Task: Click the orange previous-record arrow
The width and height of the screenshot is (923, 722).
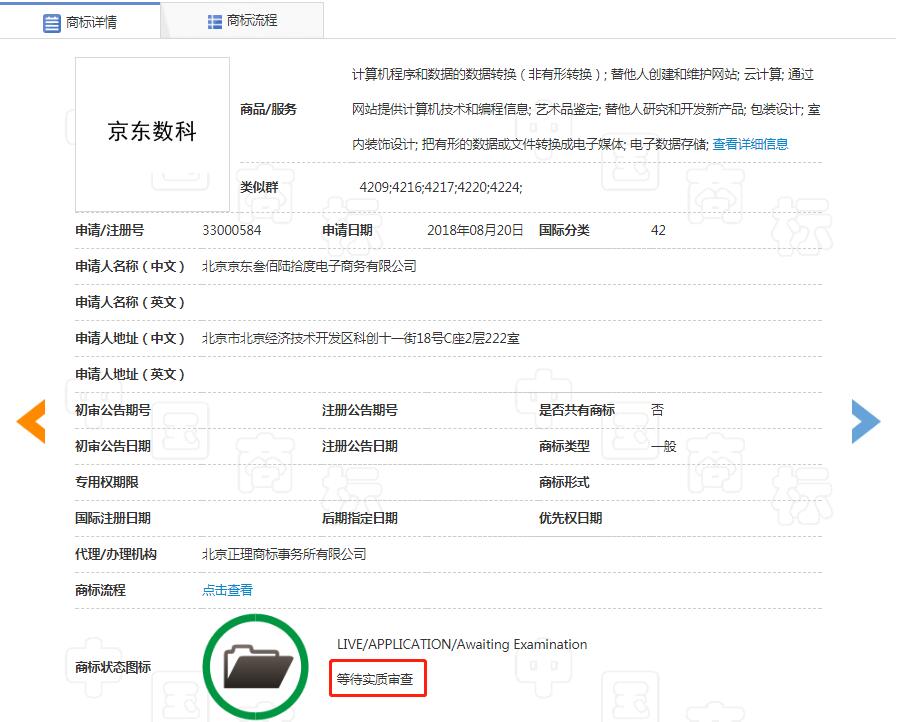Action: (x=31, y=421)
